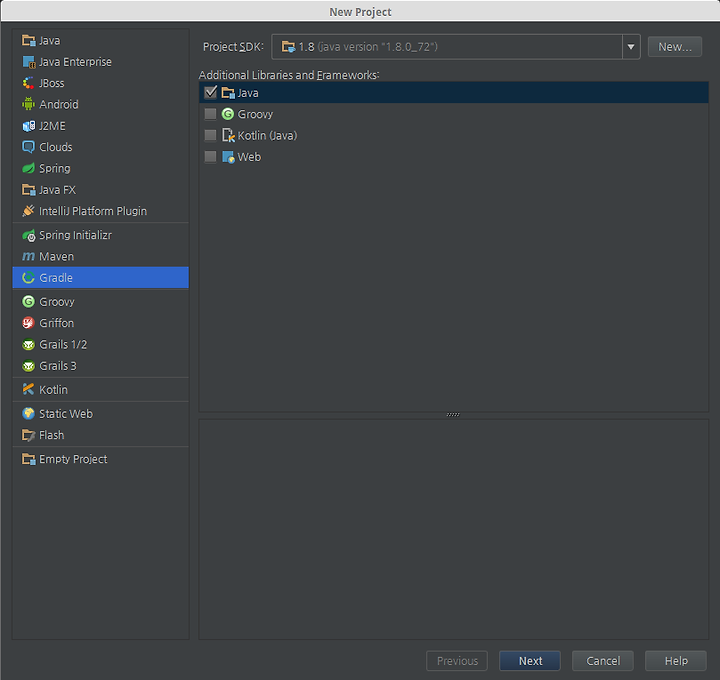Choose the J2ME icon

point(28,126)
